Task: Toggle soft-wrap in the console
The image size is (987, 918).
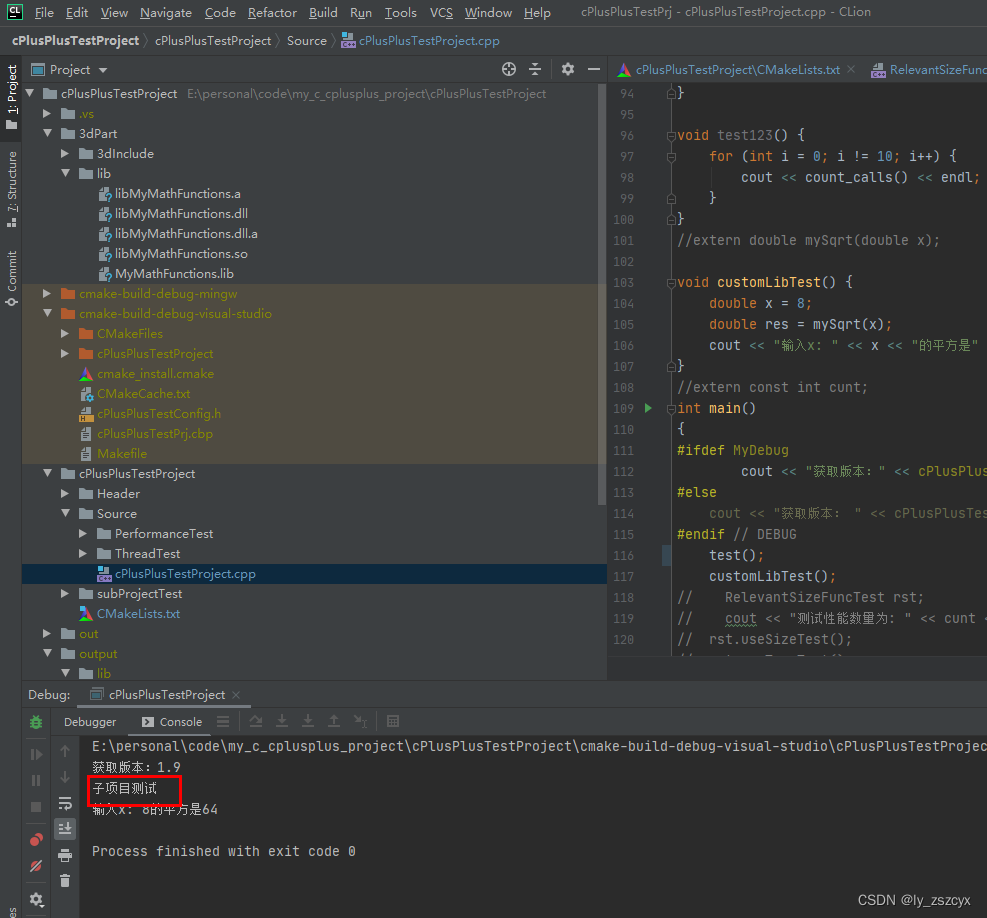Action: 65,802
